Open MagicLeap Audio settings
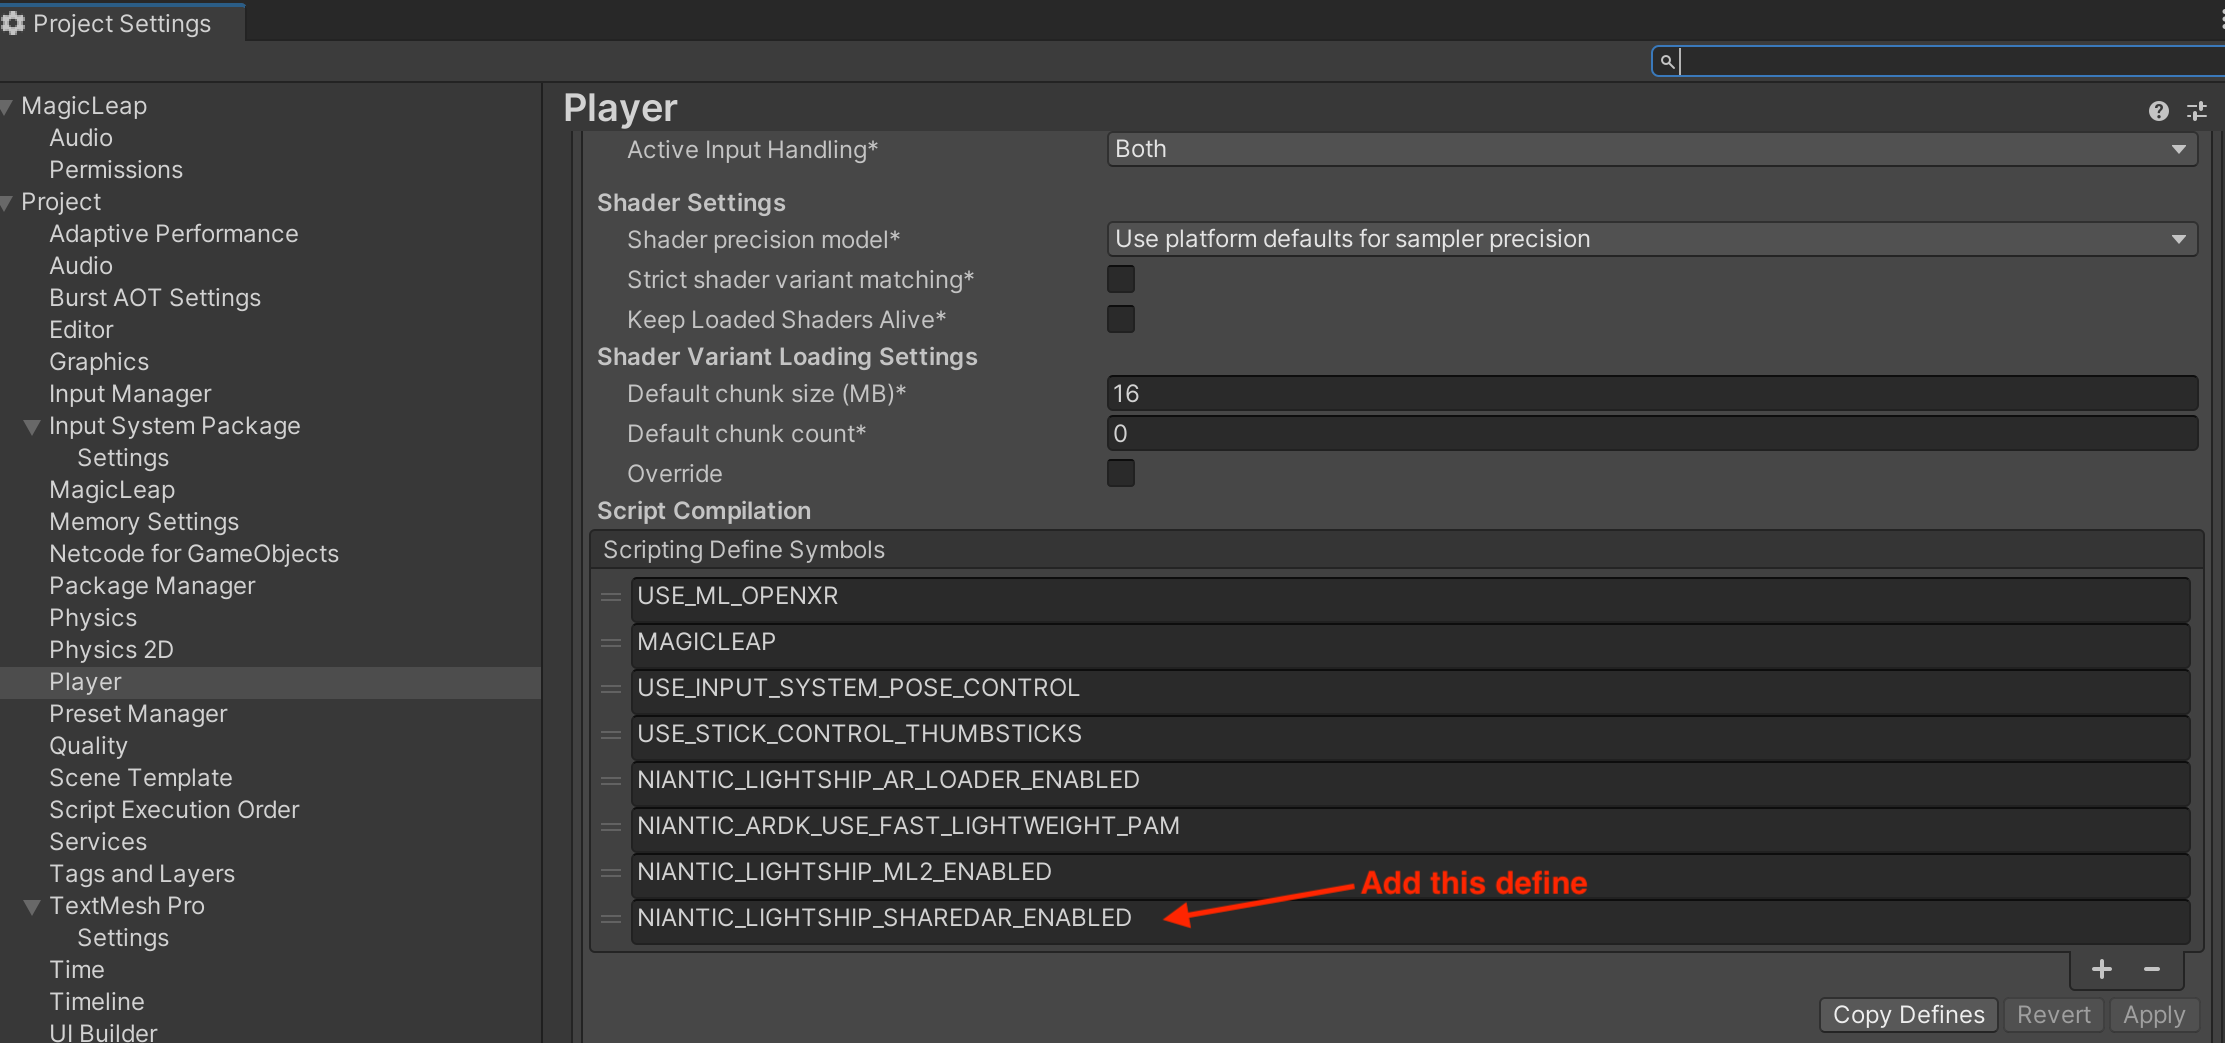The image size is (2225, 1043). (x=81, y=138)
